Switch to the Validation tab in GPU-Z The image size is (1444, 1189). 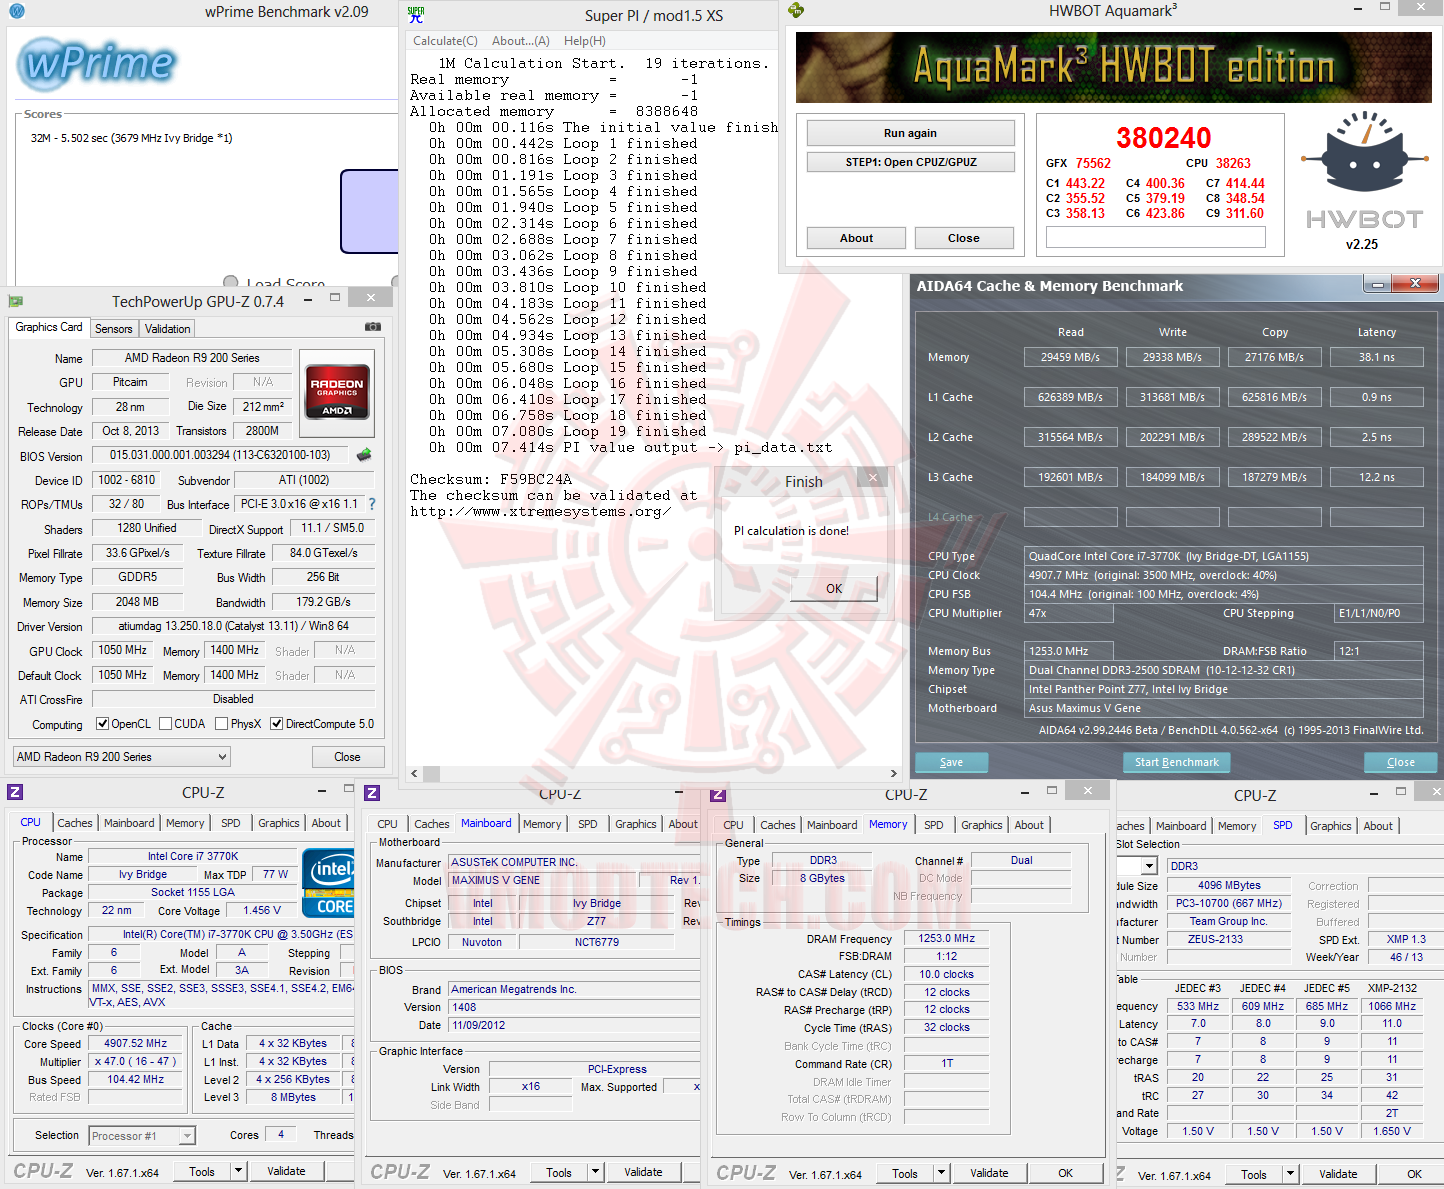167,328
